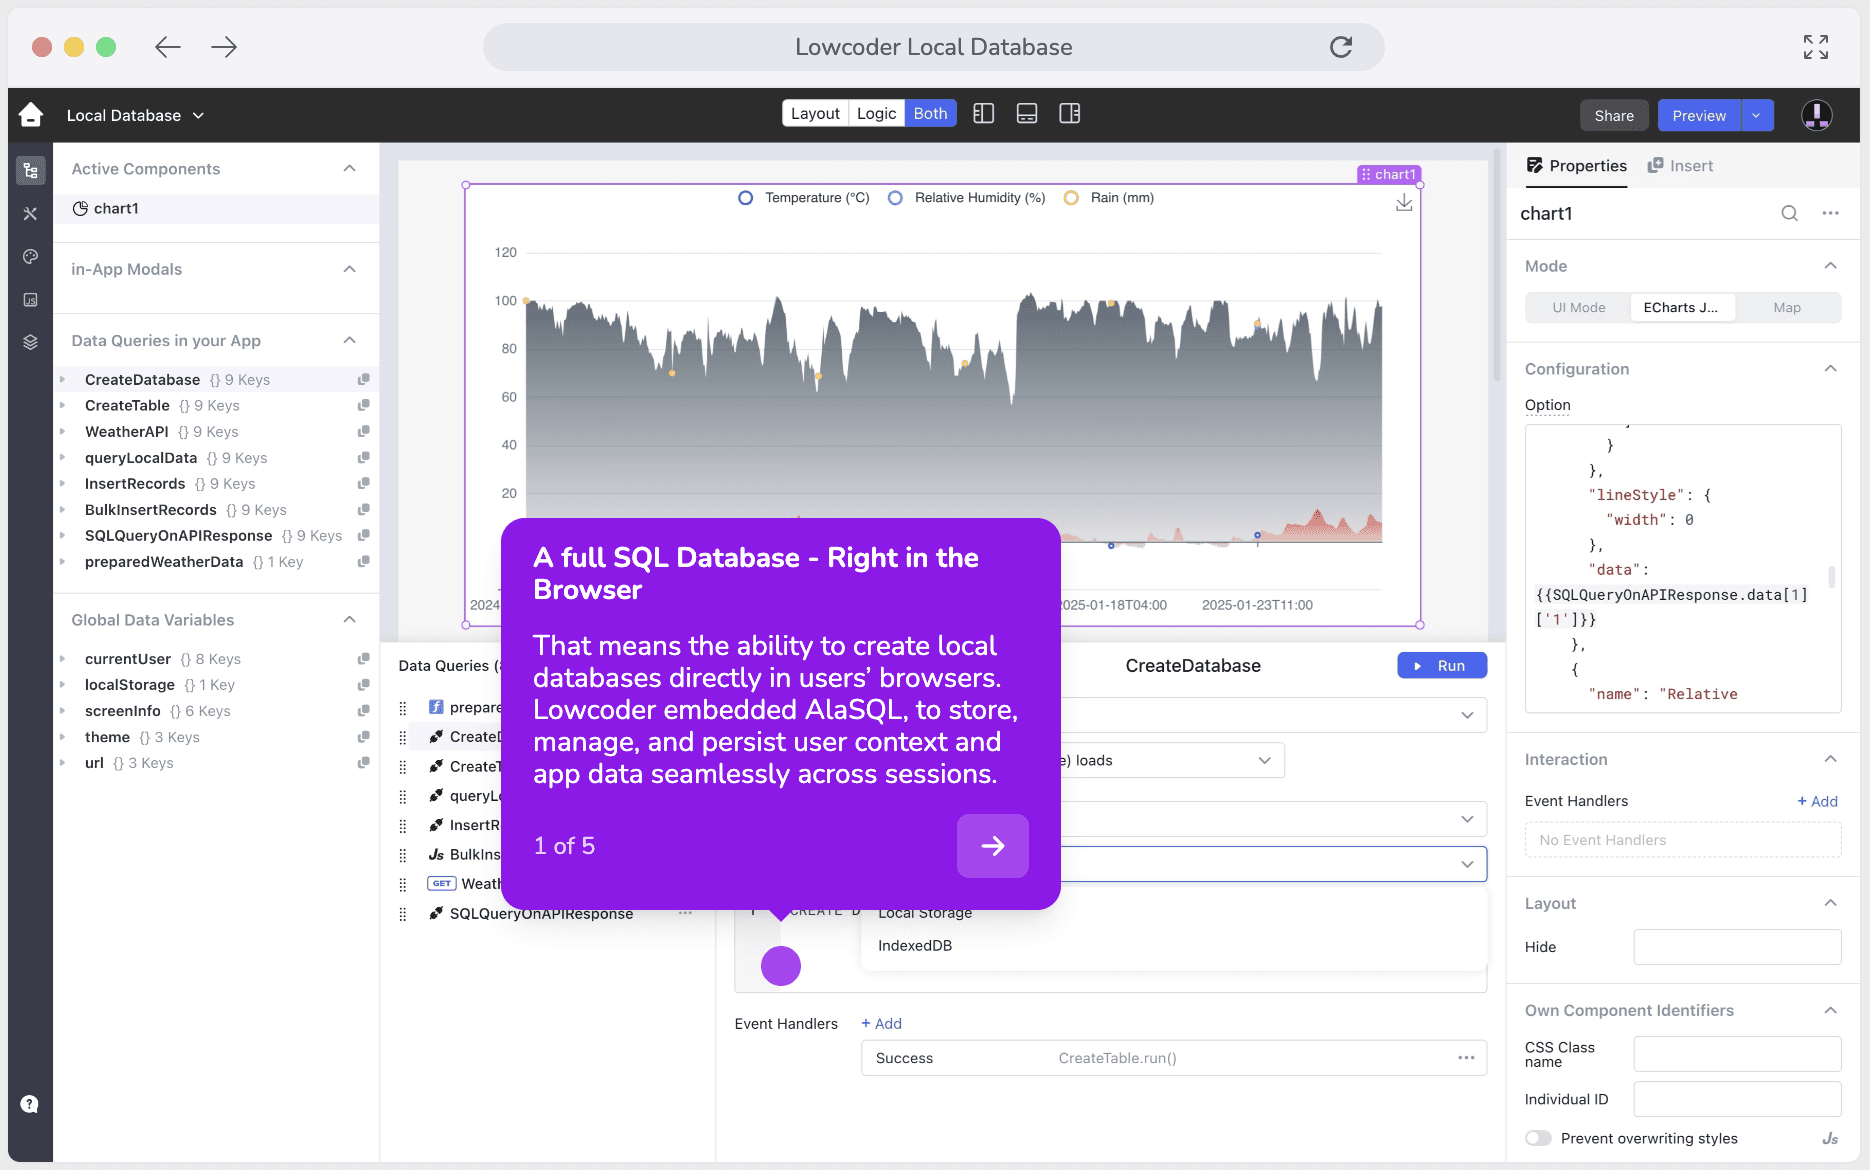1870x1170 pixels.
Task: Copy the WeatherAPI query data
Action: coord(364,431)
